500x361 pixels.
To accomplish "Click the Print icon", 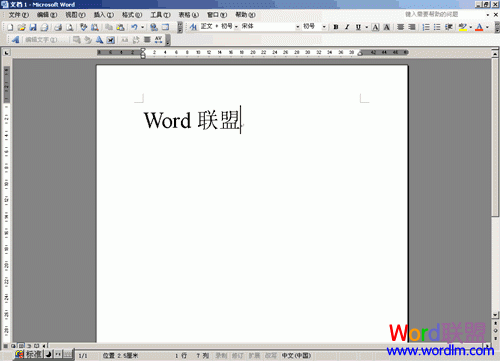I will pyautogui.click(x=59, y=27).
